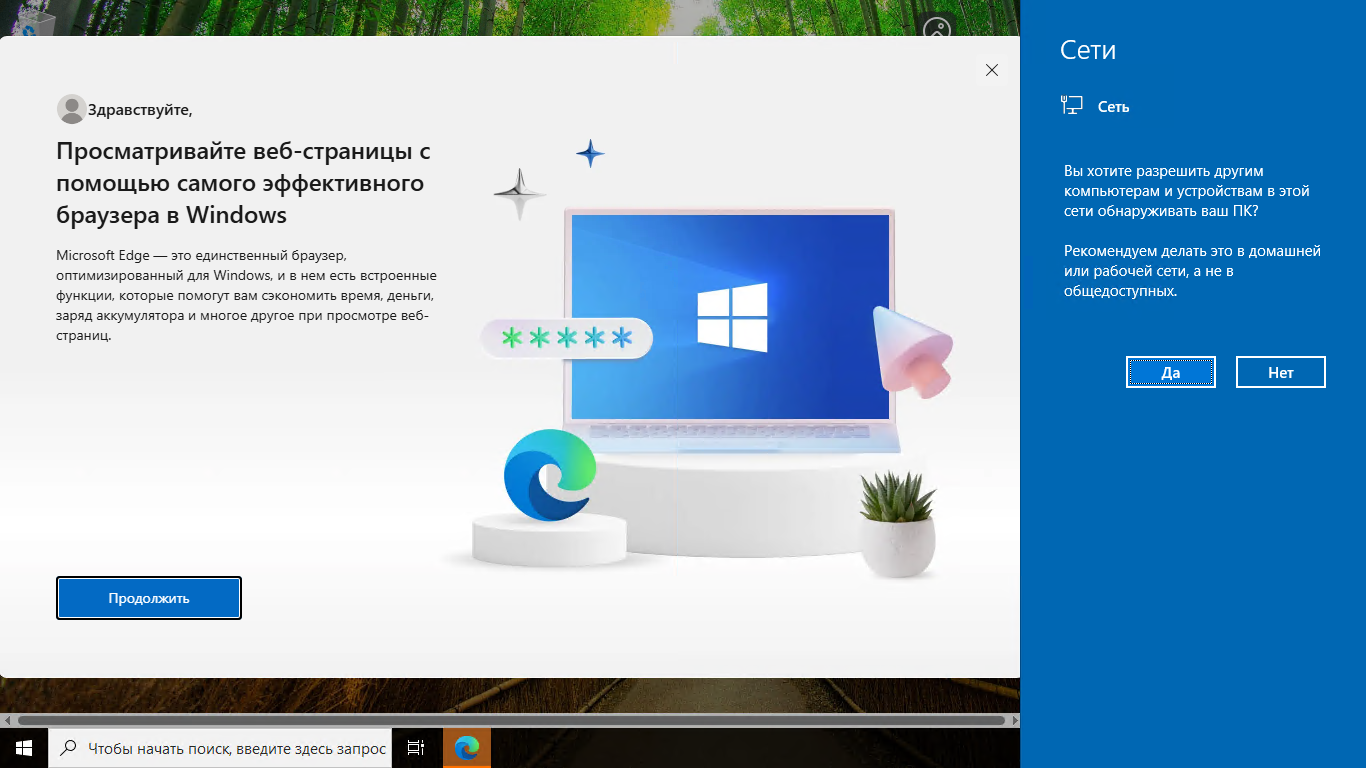This screenshot has height=768, width=1366.
Task: Click the Windows logo on the laptop picture
Action: click(733, 317)
